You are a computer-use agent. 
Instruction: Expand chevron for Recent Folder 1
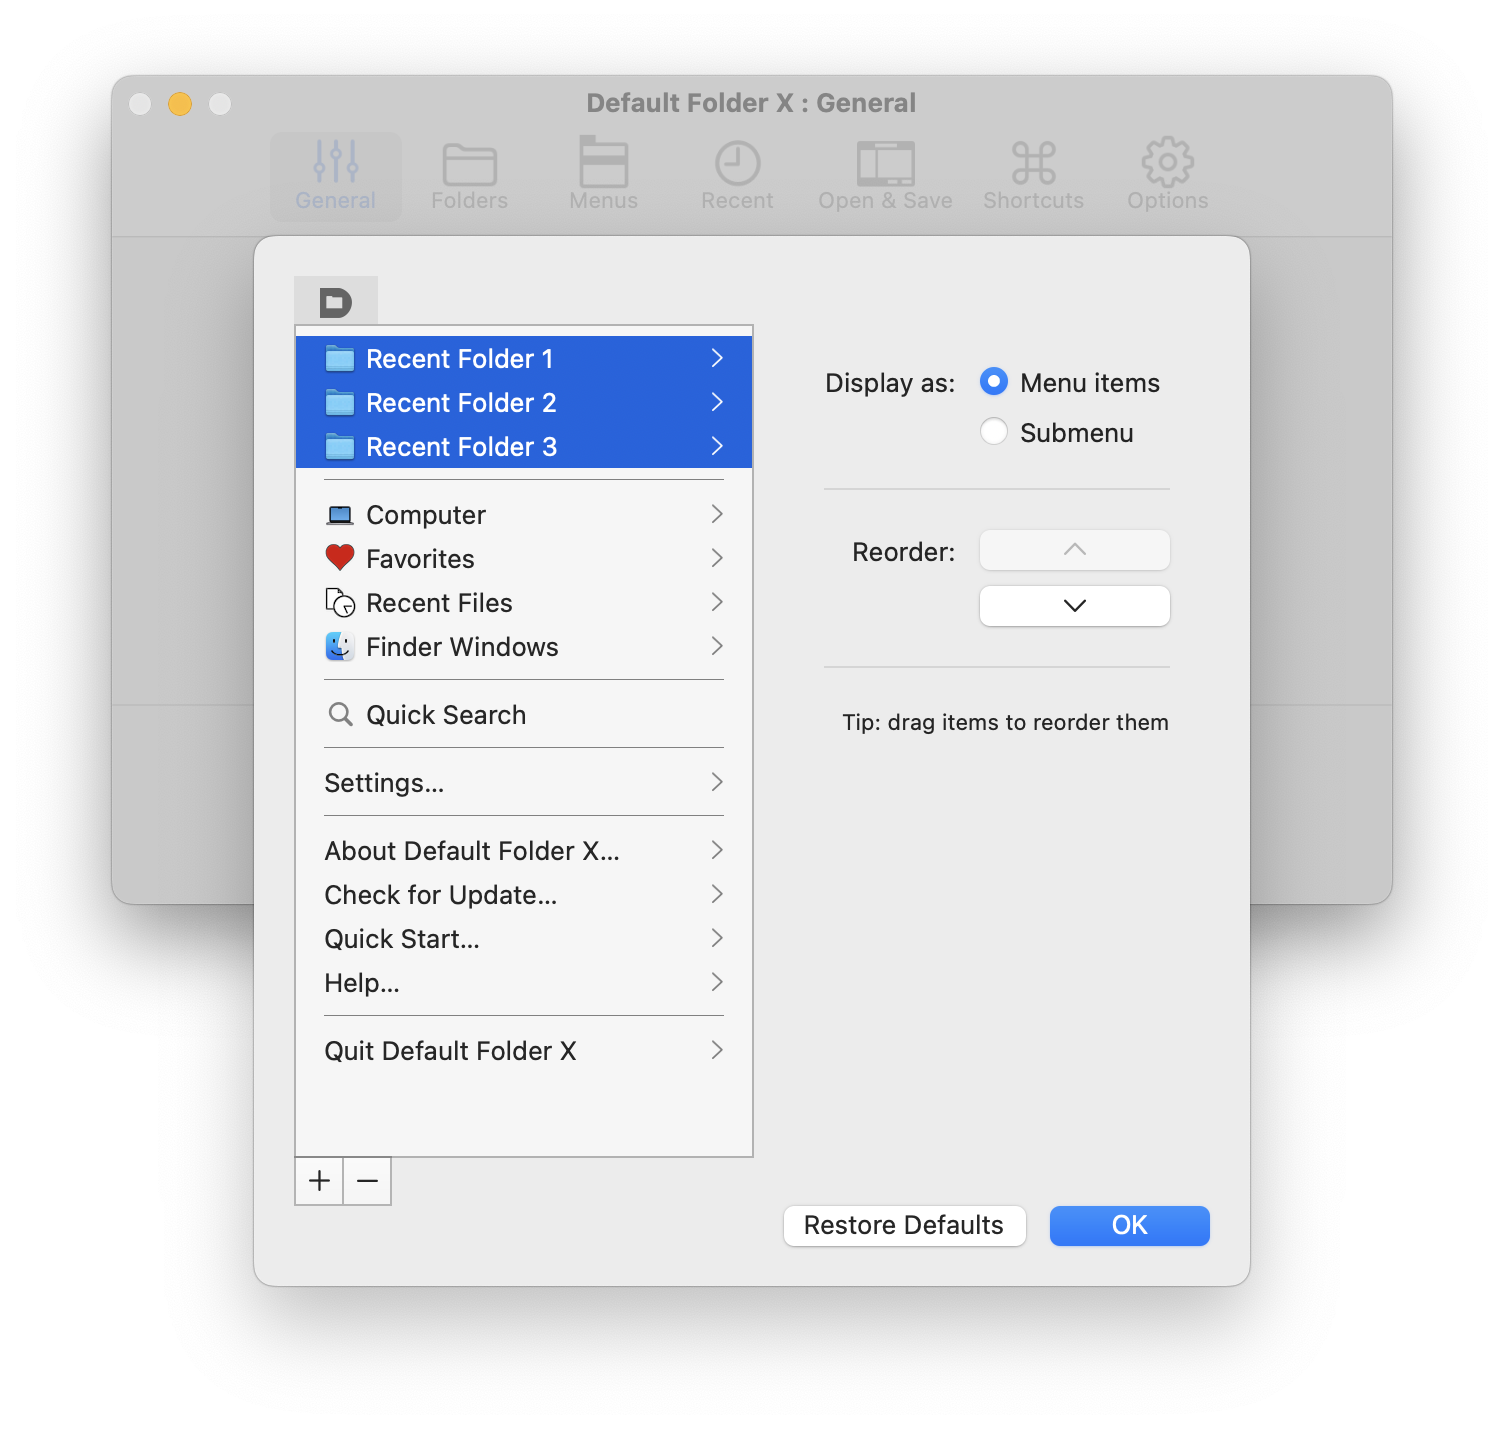click(x=717, y=358)
